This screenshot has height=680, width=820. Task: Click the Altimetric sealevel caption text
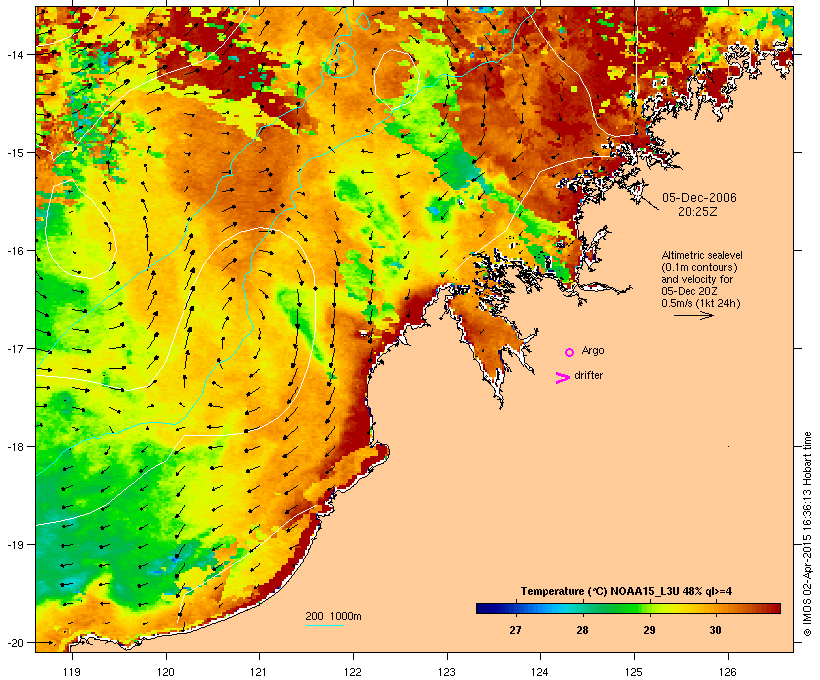click(702, 255)
